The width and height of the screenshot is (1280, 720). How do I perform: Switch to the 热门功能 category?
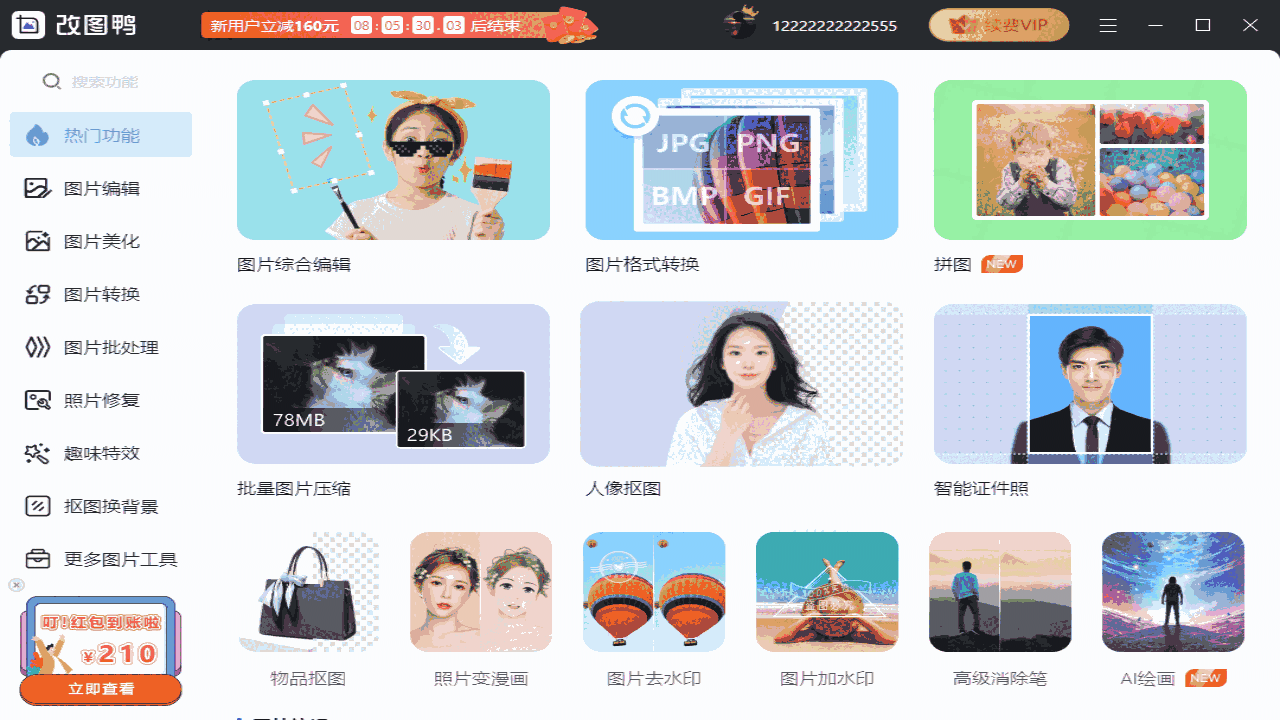tap(100, 134)
